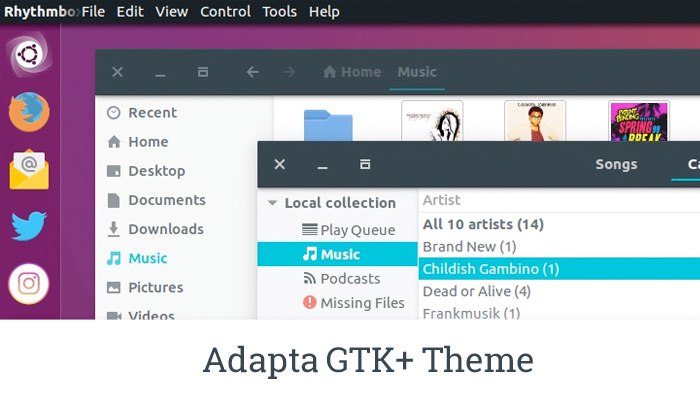Image resolution: width=700 pixels, height=400 pixels.
Task: Collapse the Local collection group
Action: [272, 203]
